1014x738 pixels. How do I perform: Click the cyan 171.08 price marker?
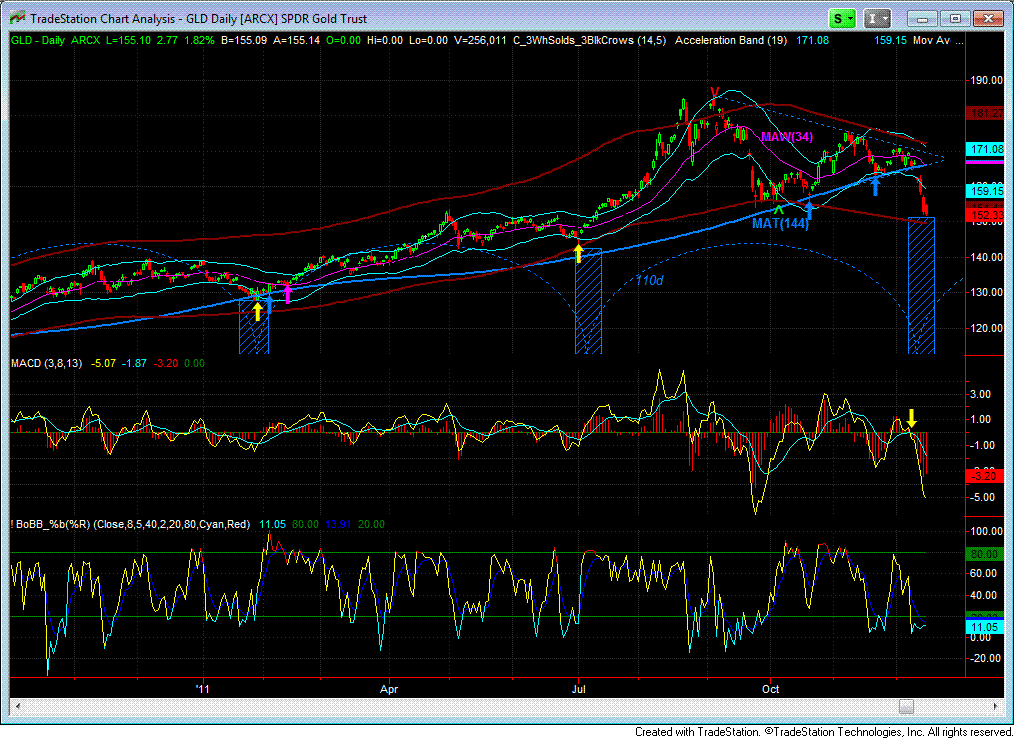tap(987, 149)
